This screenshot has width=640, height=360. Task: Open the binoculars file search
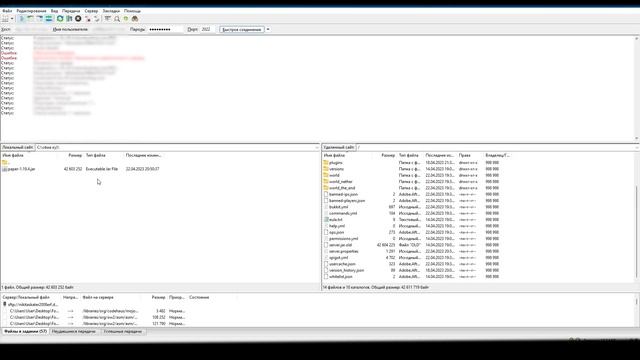[135, 19]
